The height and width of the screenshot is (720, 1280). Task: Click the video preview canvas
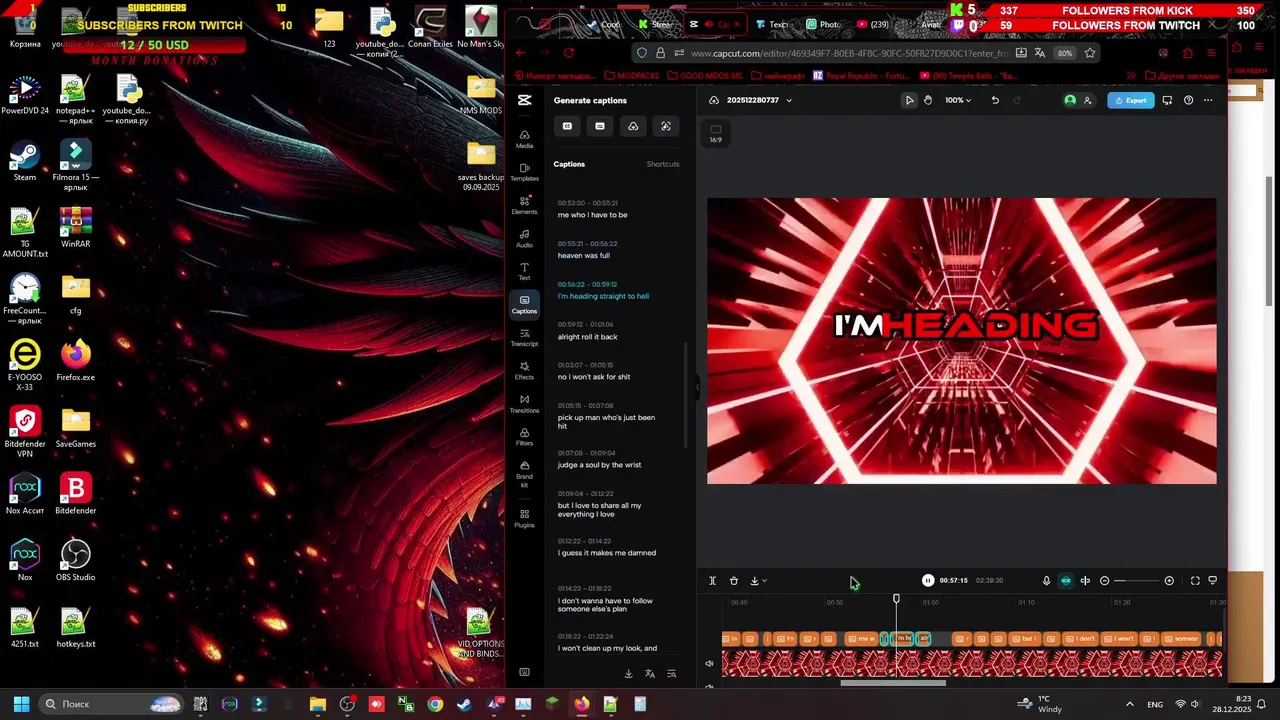point(962,341)
